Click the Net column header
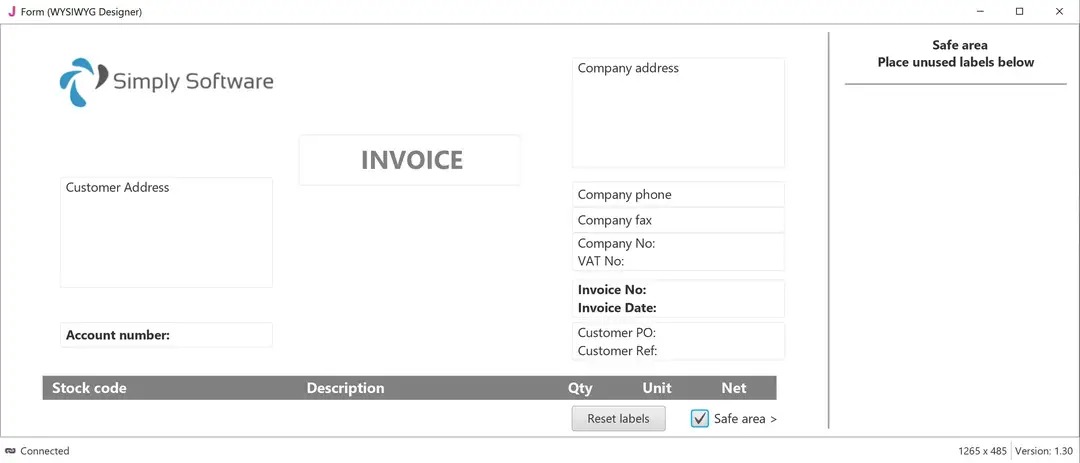The width and height of the screenshot is (1080, 463). click(x=734, y=388)
